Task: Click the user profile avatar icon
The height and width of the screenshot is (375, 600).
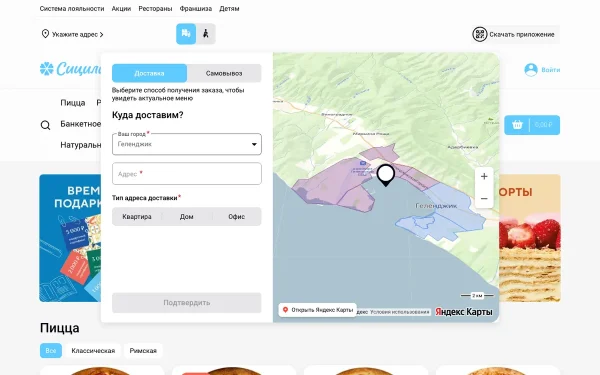Action: click(x=531, y=70)
